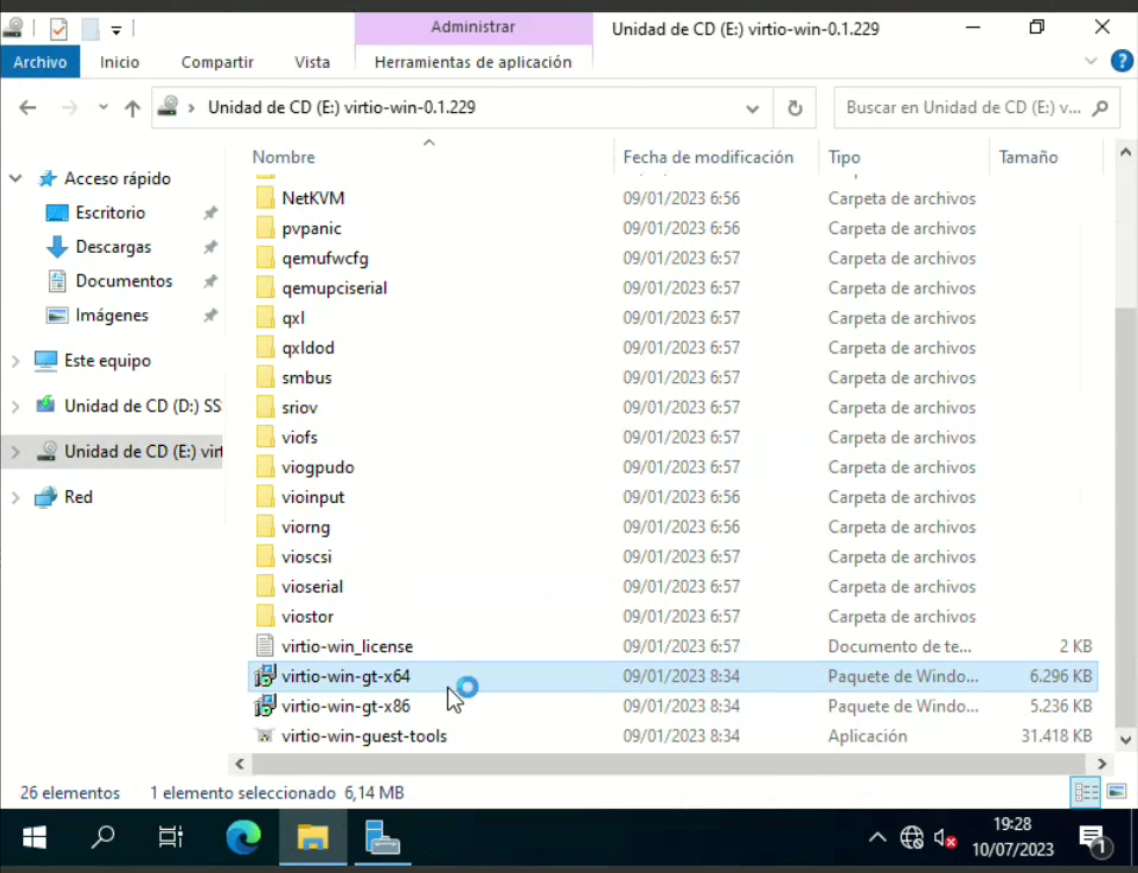The width and height of the screenshot is (1138, 873).
Task: Click the Refresh button in address bar
Action: 795,108
